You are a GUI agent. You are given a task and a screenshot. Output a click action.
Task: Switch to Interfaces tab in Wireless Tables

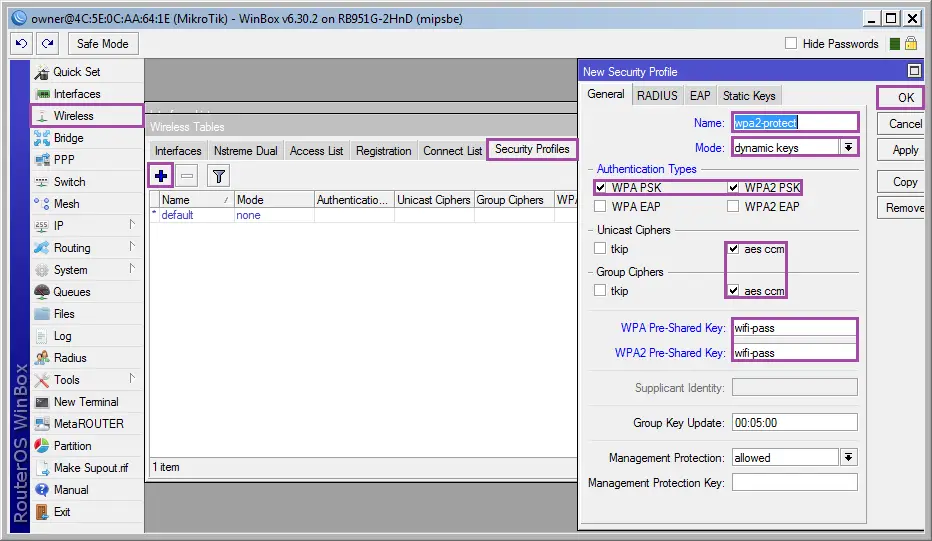178,151
